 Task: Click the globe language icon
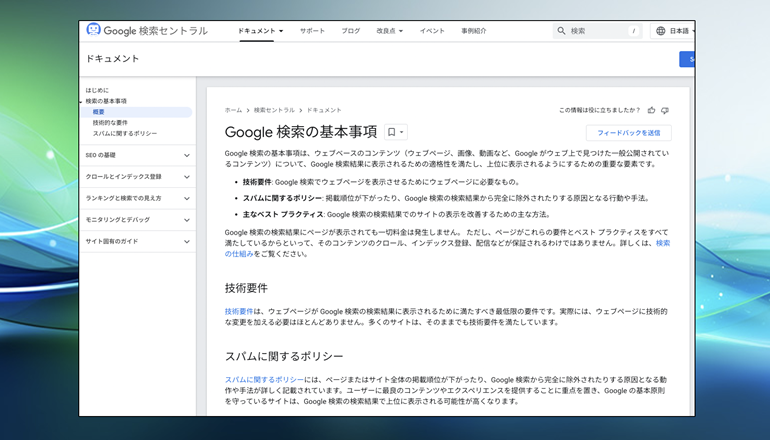(661, 31)
